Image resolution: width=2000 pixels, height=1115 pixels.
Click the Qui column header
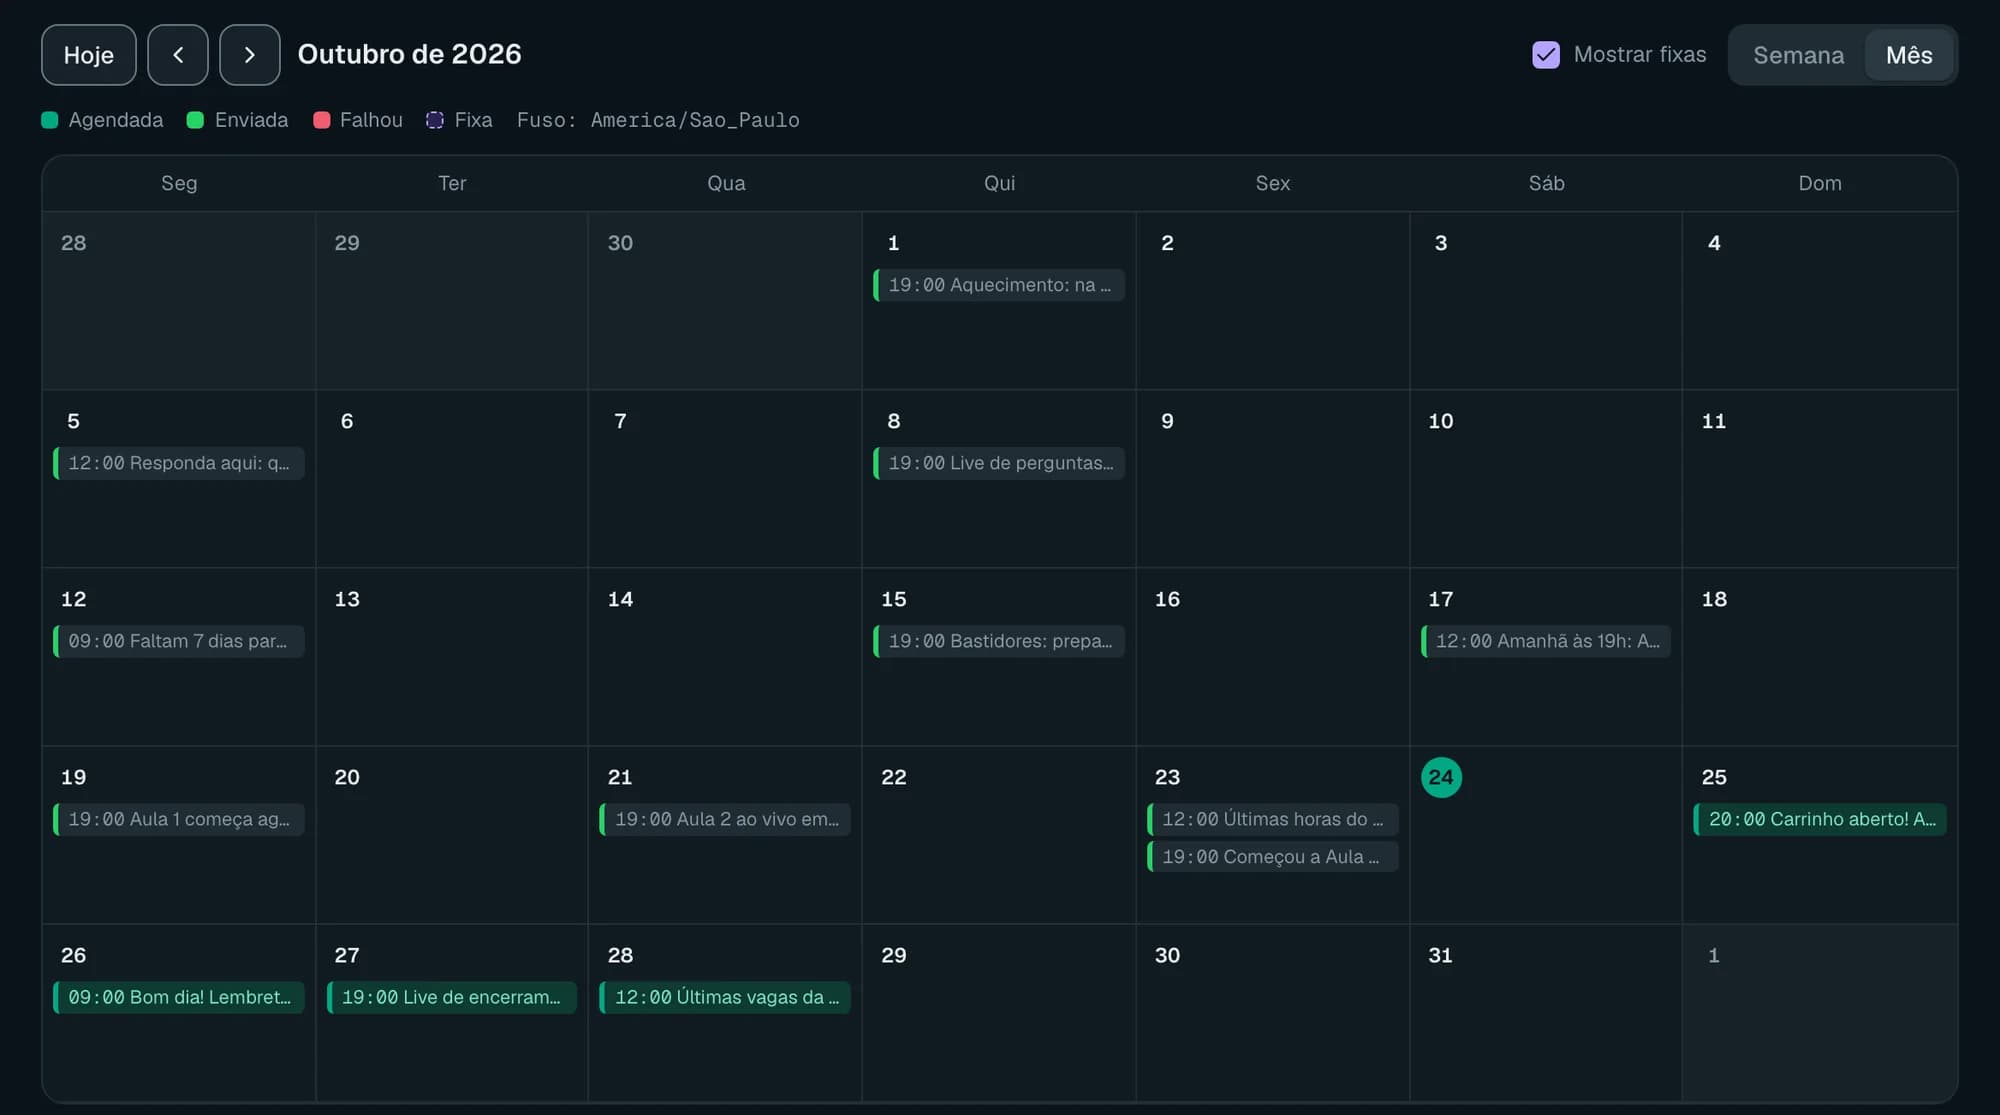999,183
